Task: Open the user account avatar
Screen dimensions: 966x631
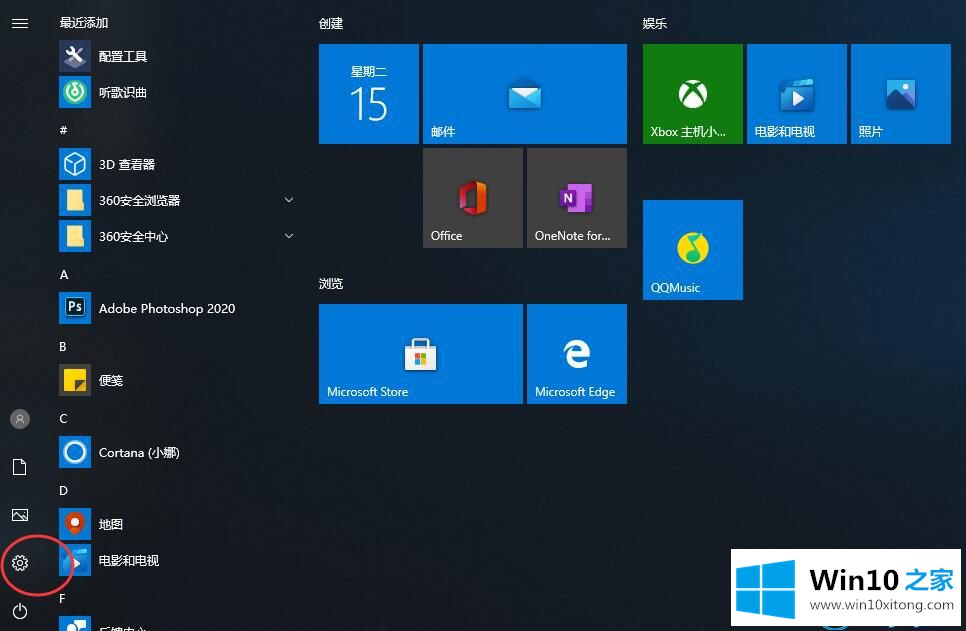Action: point(20,419)
